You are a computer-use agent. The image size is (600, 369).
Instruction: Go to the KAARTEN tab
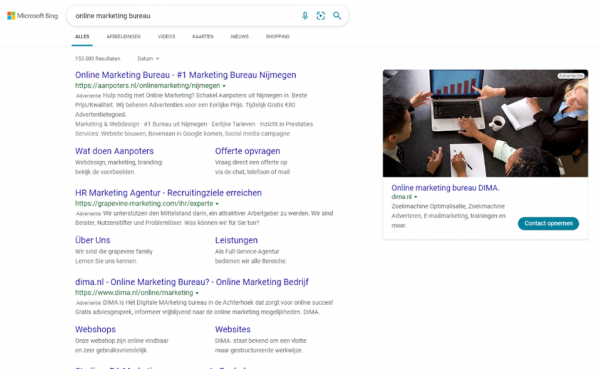point(203,37)
